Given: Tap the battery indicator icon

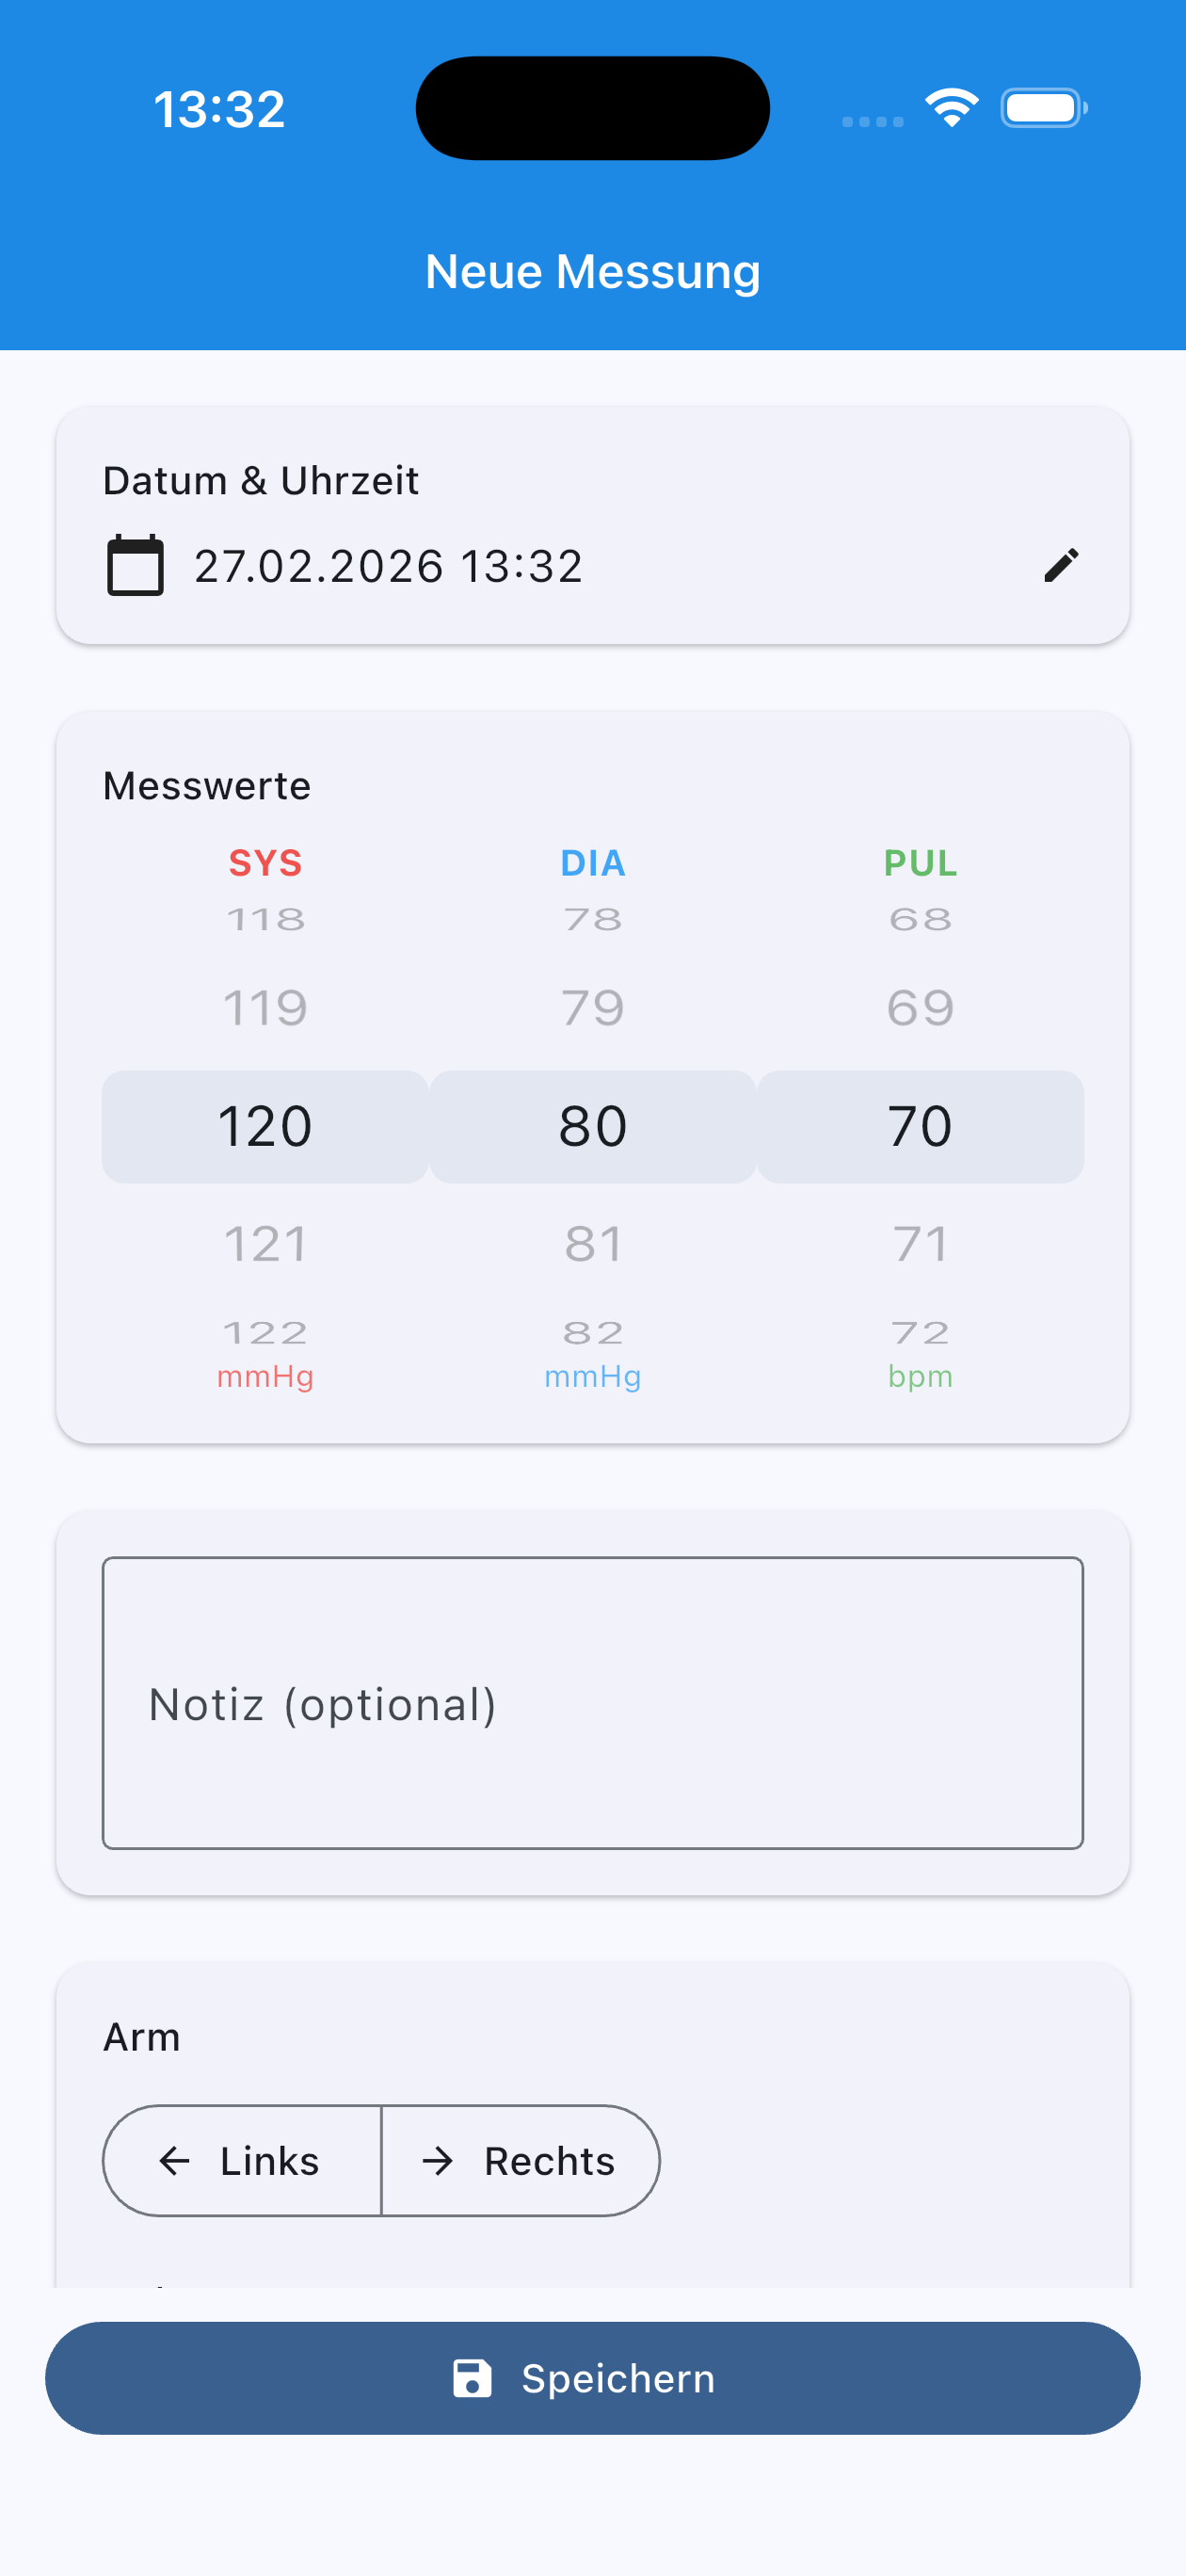Looking at the screenshot, I should [x=1043, y=108].
